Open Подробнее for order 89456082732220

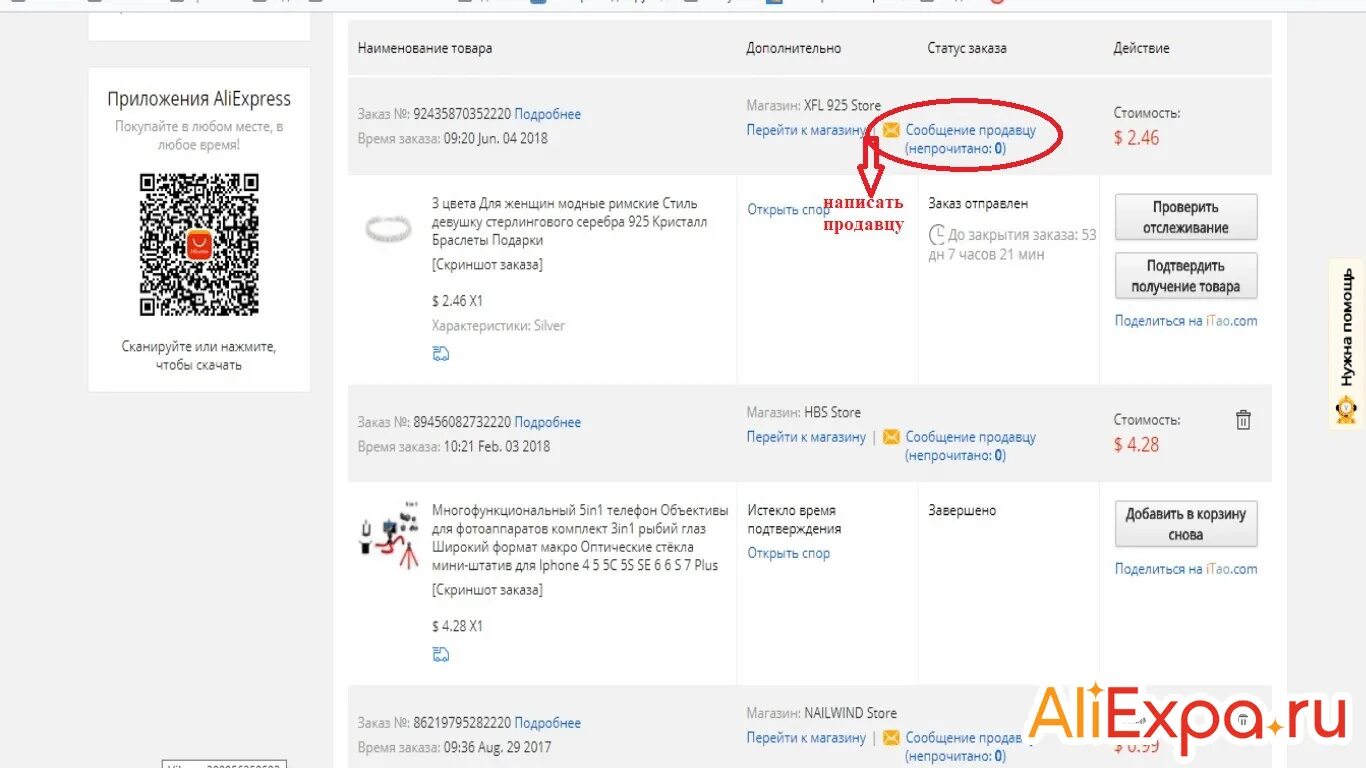548,422
